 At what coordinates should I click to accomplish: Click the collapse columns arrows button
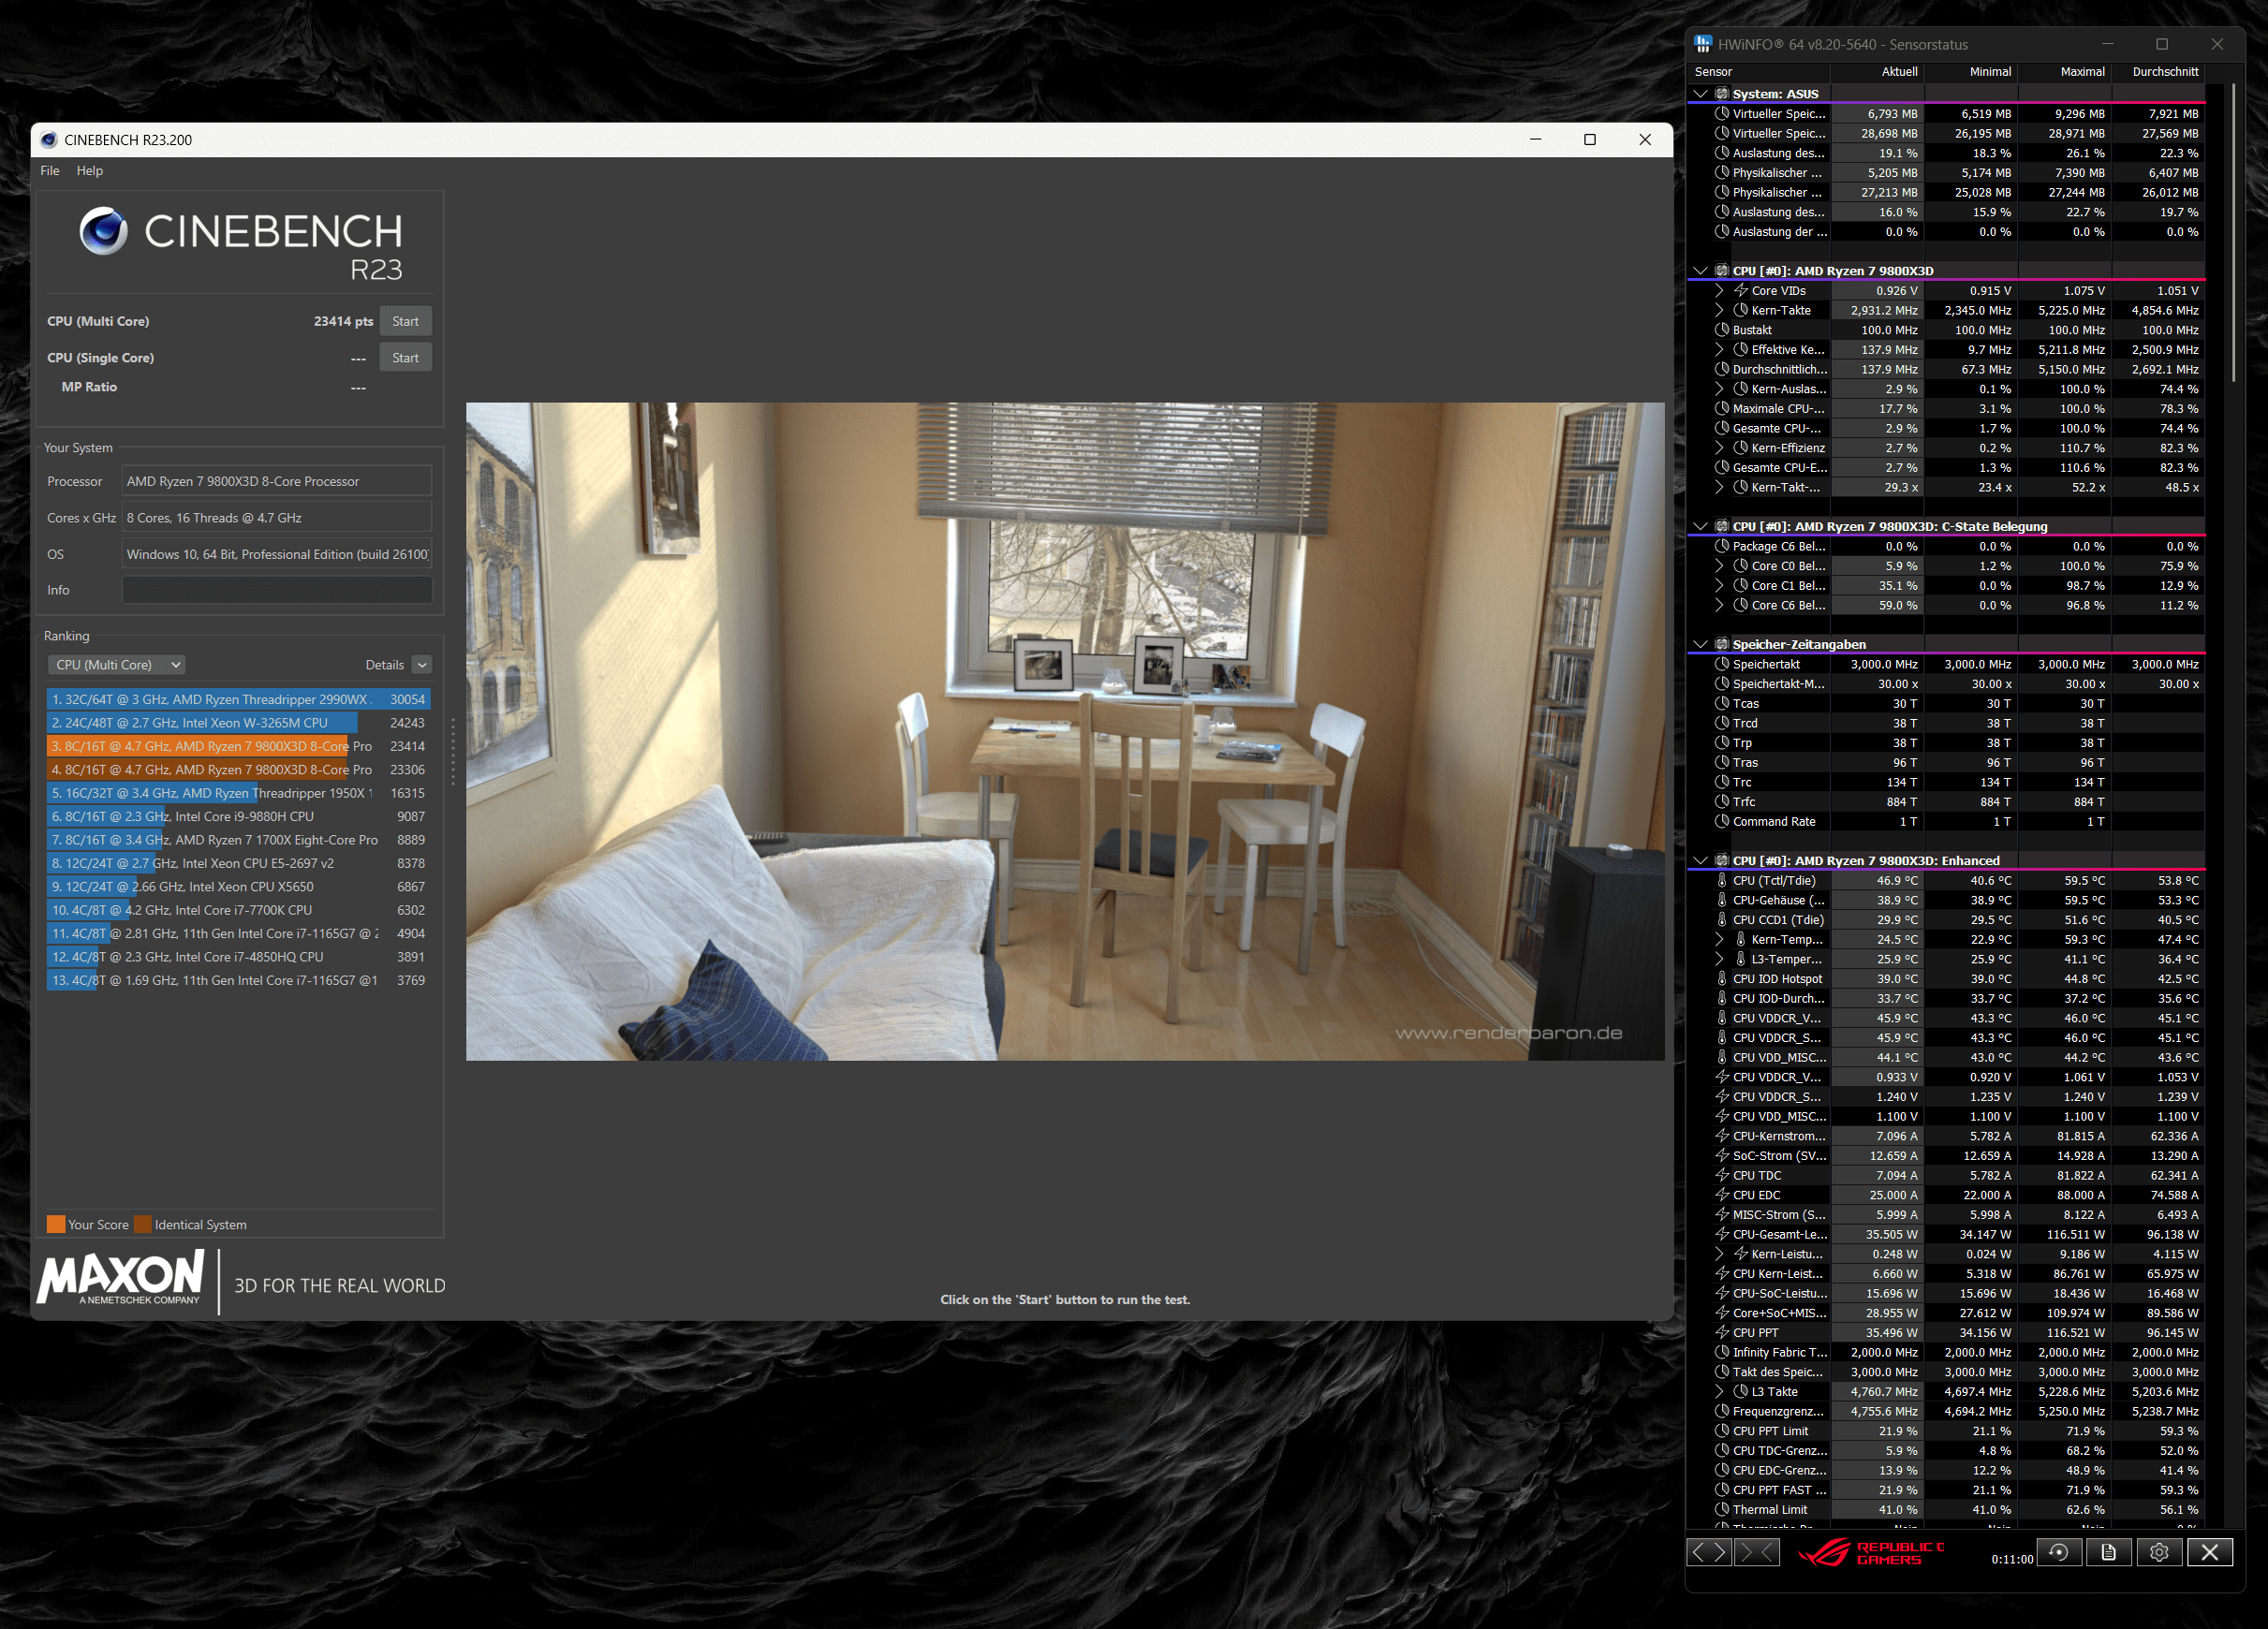pyautogui.click(x=1757, y=1552)
